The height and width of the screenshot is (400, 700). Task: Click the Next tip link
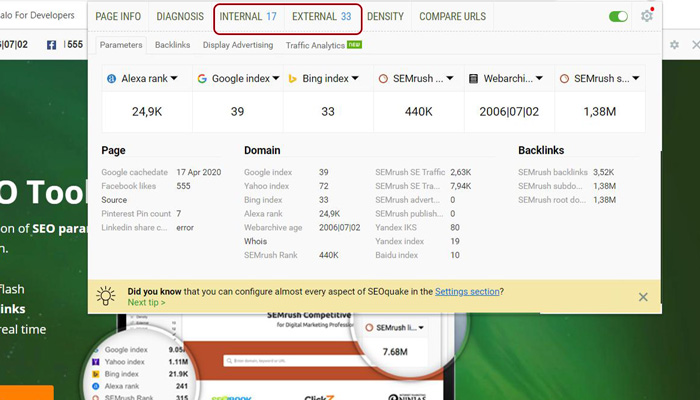click(146, 302)
